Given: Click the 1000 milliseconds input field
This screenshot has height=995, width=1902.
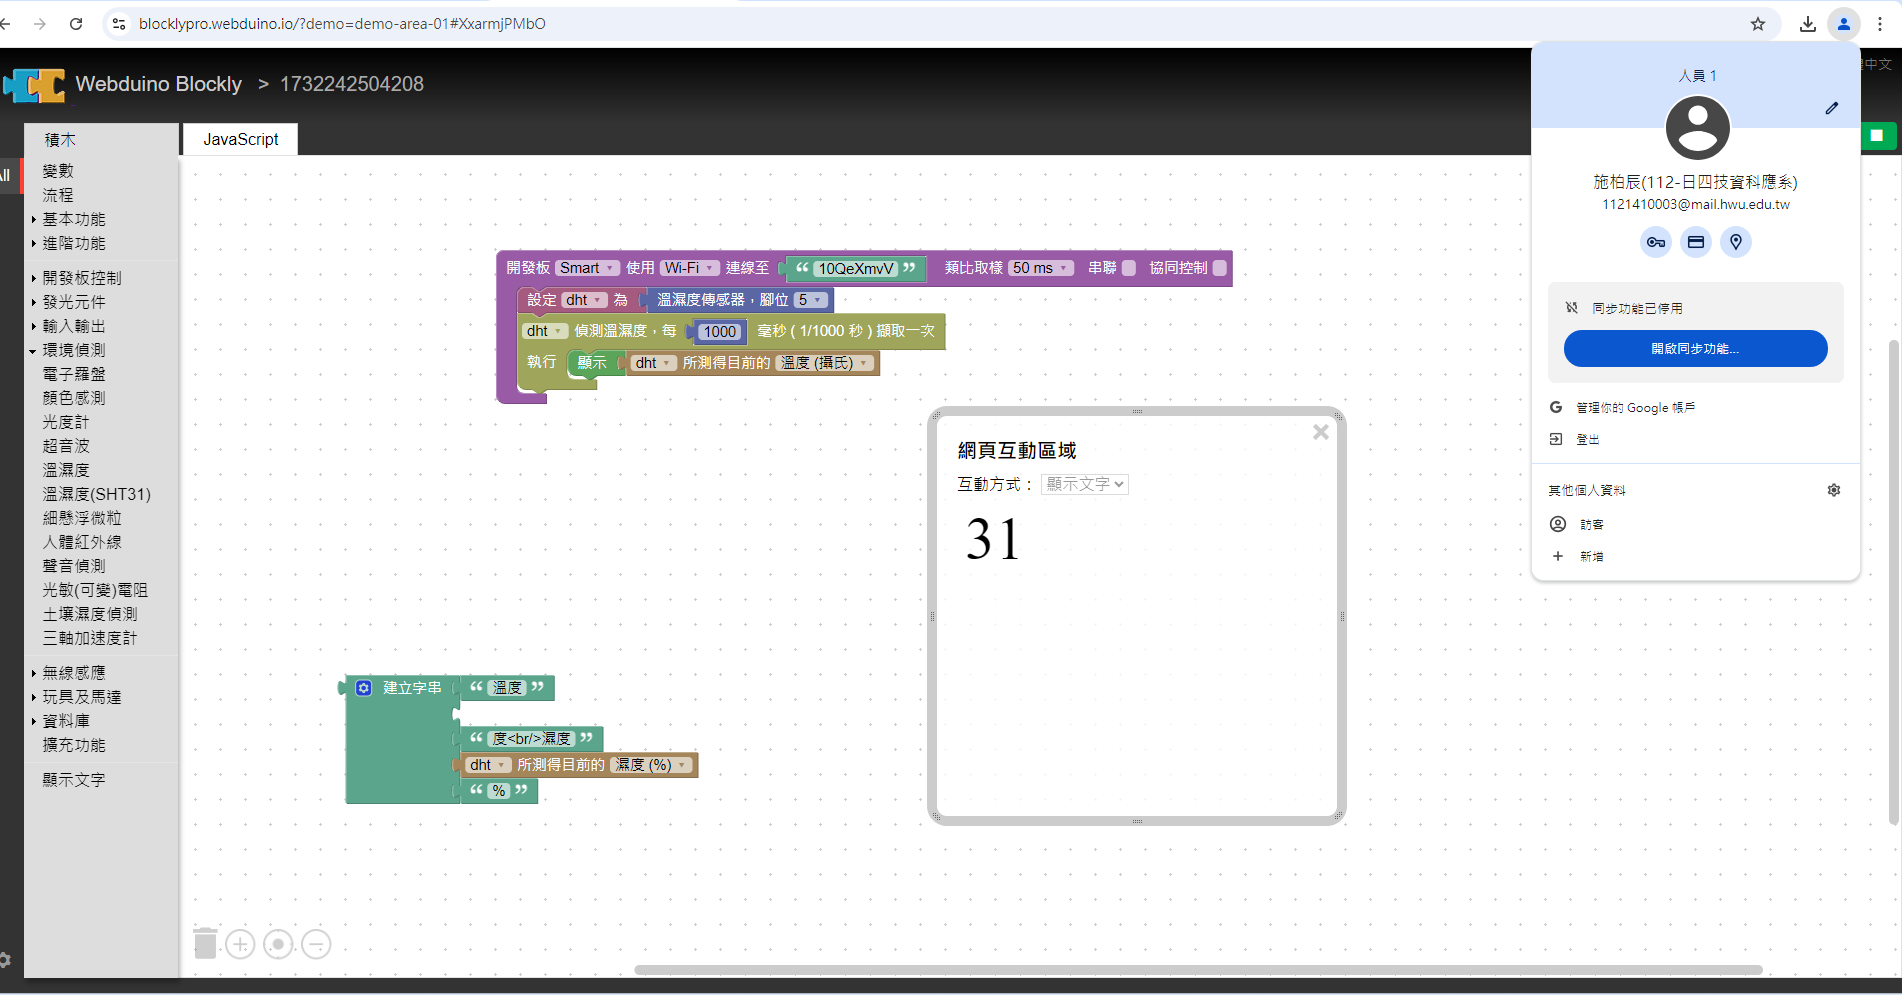Looking at the screenshot, I should pos(719,332).
